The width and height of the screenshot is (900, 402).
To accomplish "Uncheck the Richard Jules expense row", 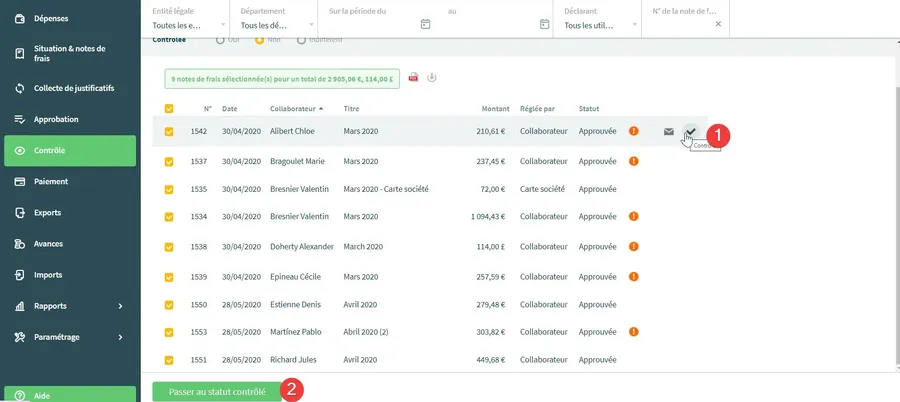I will [169, 360].
